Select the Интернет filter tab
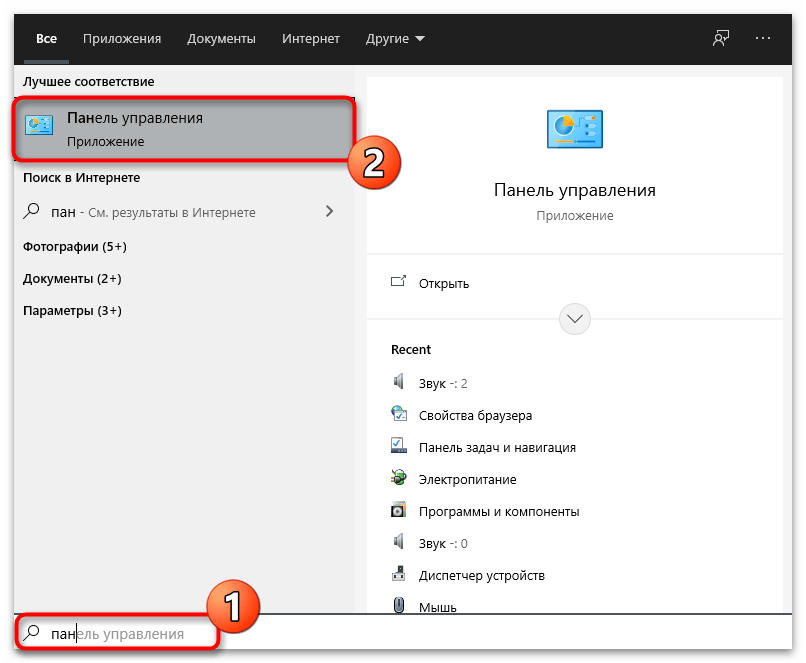Viewport: 806px width, 663px height. (x=310, y=39)
